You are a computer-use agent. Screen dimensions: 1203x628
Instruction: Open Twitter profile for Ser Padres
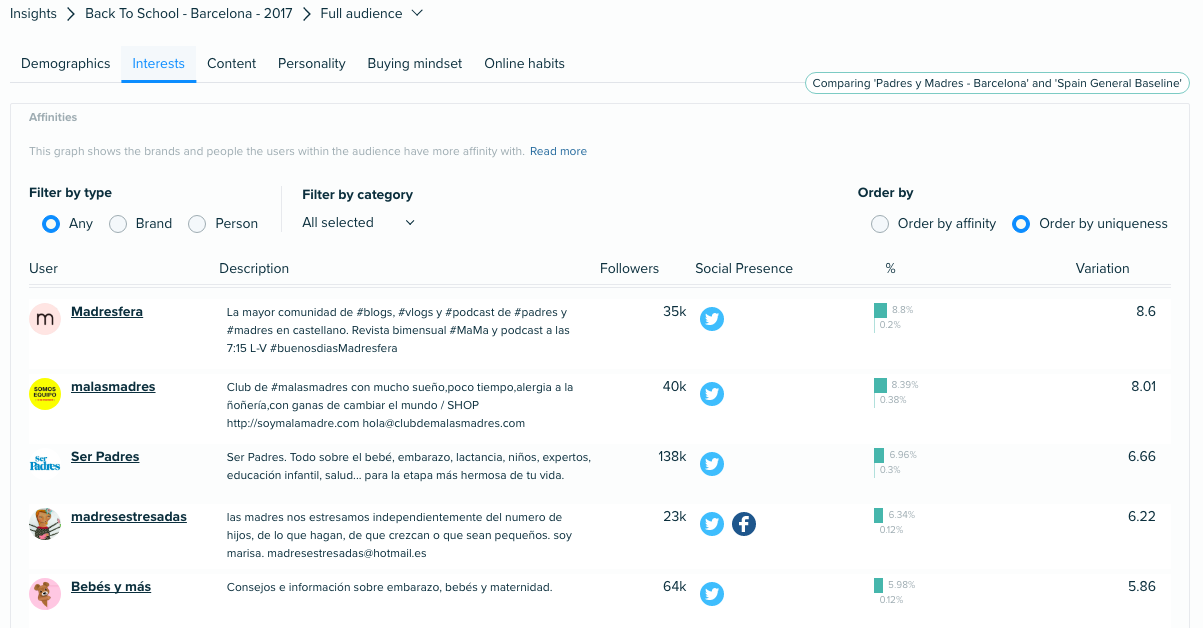pos(712,464)
